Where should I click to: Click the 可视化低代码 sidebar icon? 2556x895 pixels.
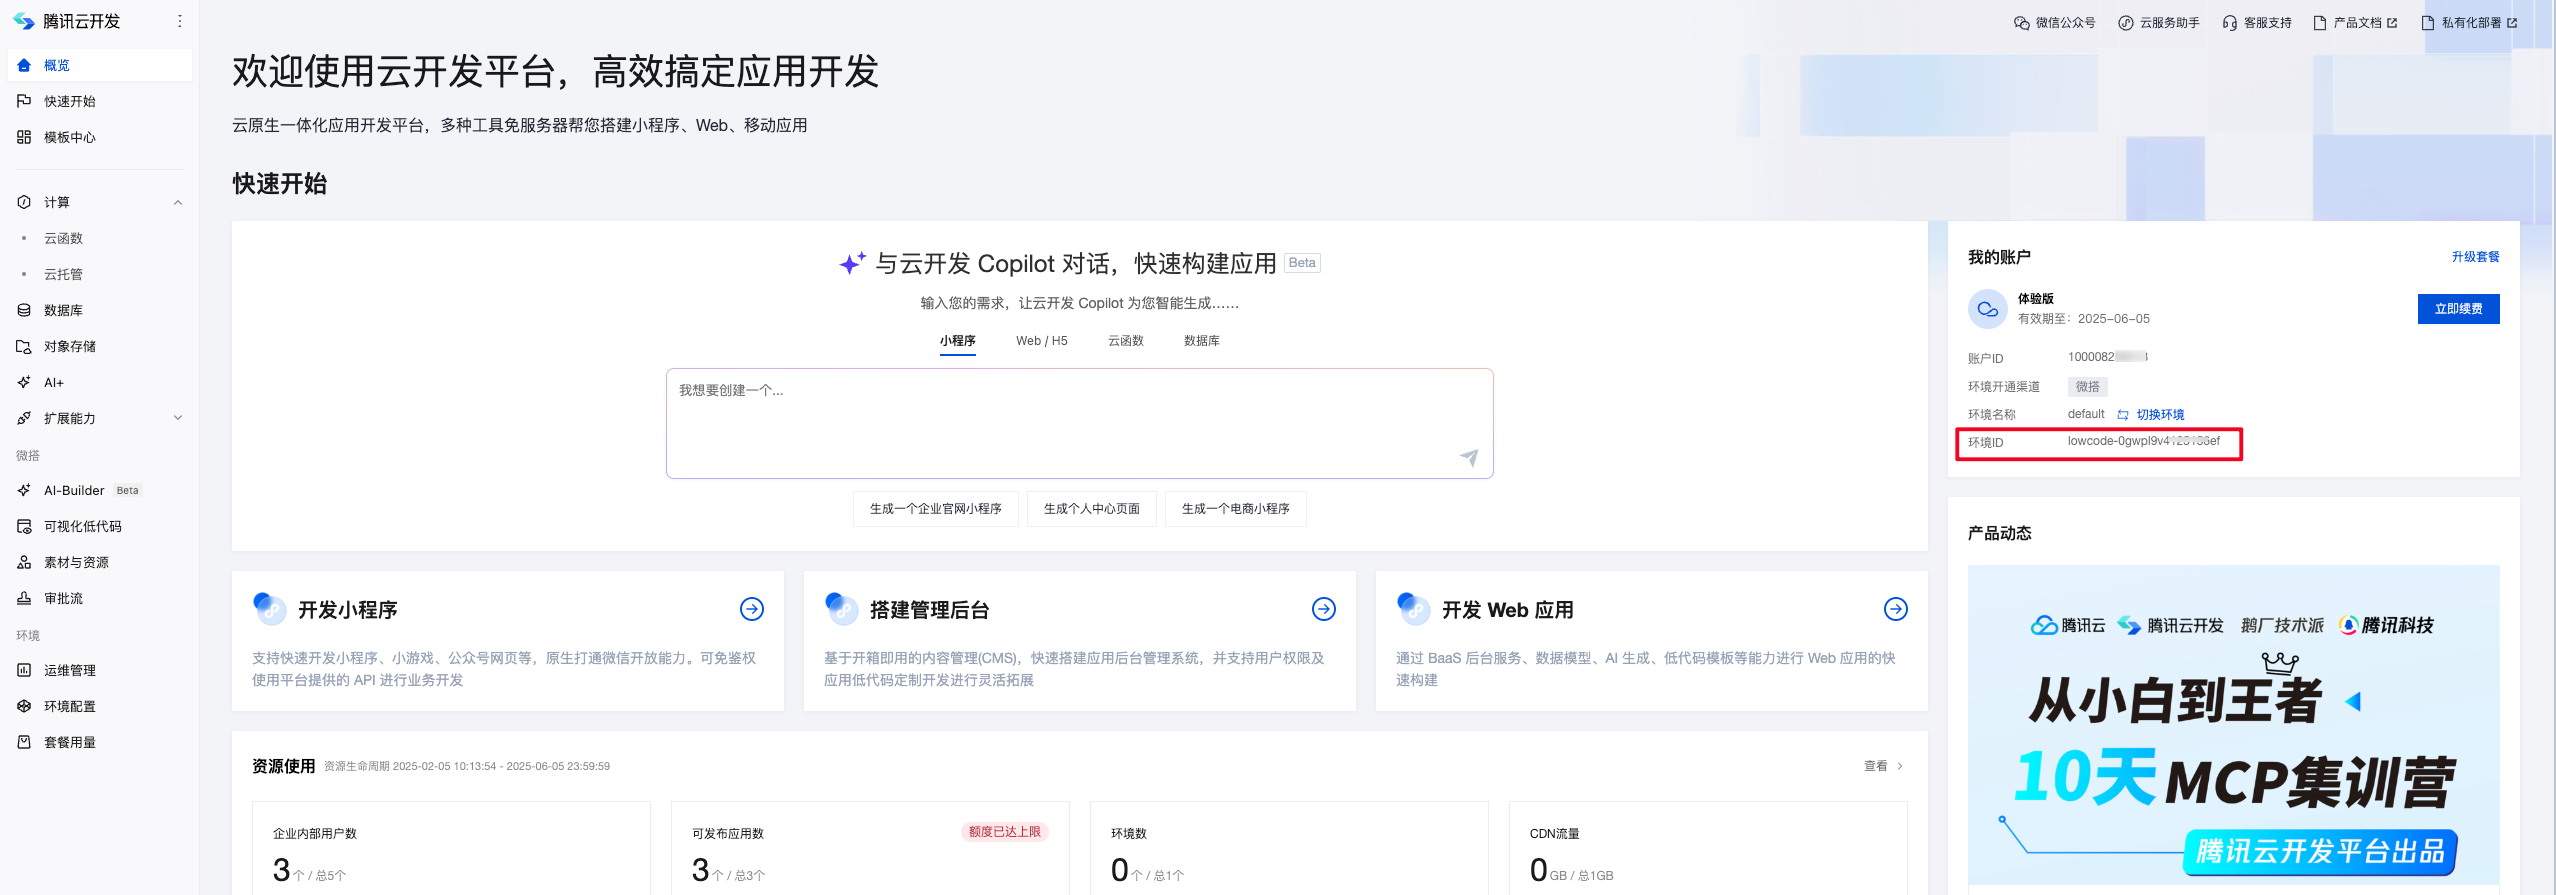24,526
